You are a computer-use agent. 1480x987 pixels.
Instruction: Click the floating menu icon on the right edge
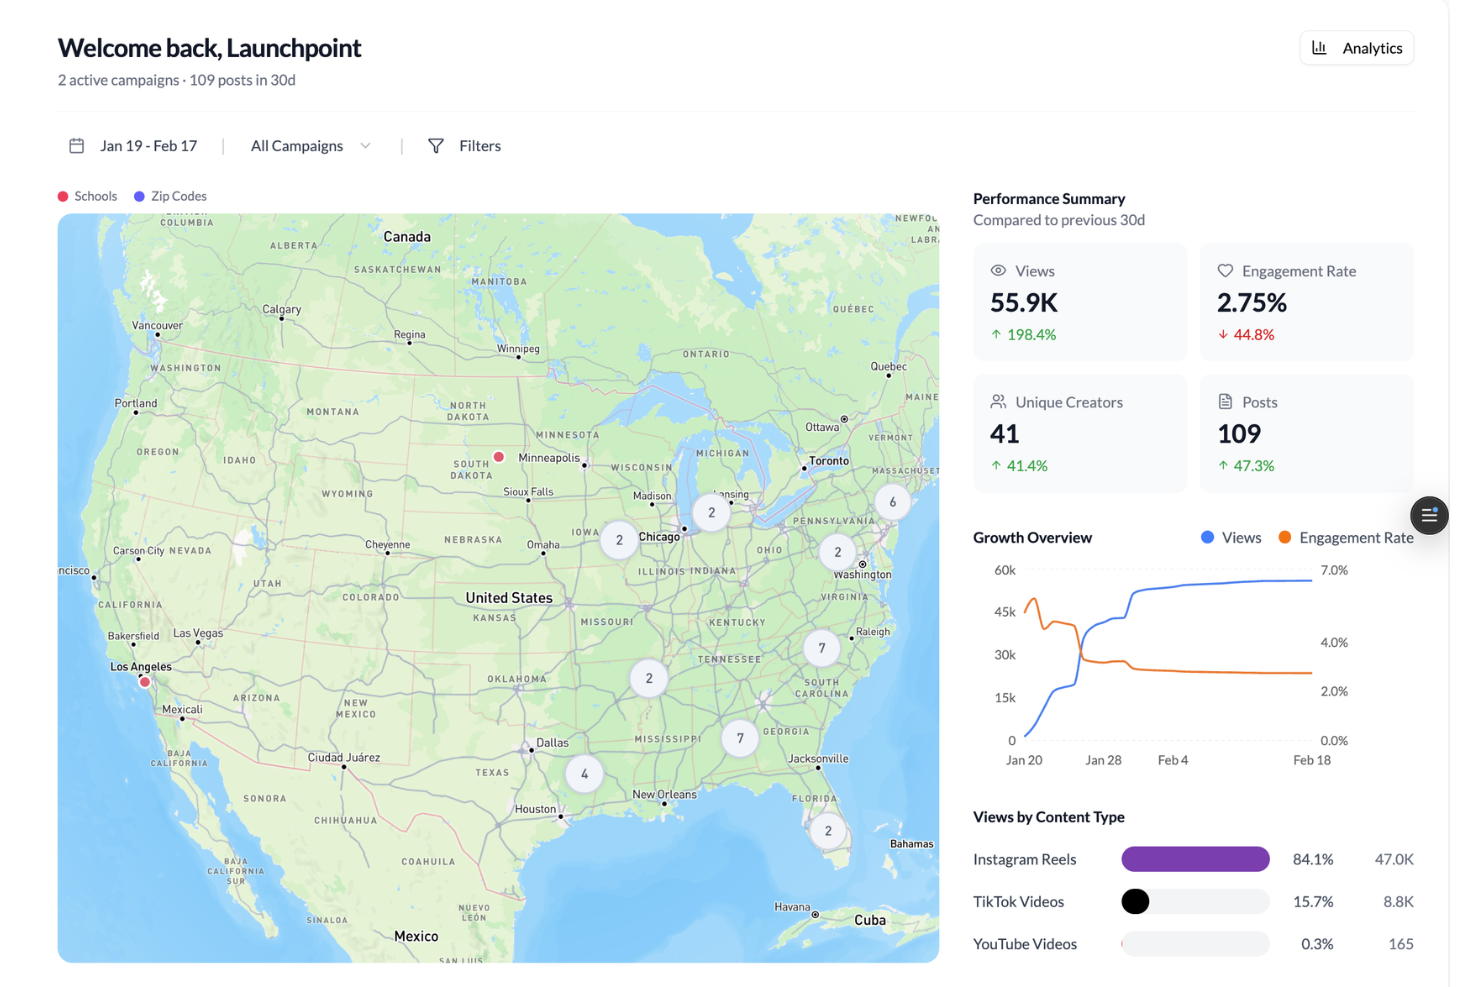(x=1429, y=516)
